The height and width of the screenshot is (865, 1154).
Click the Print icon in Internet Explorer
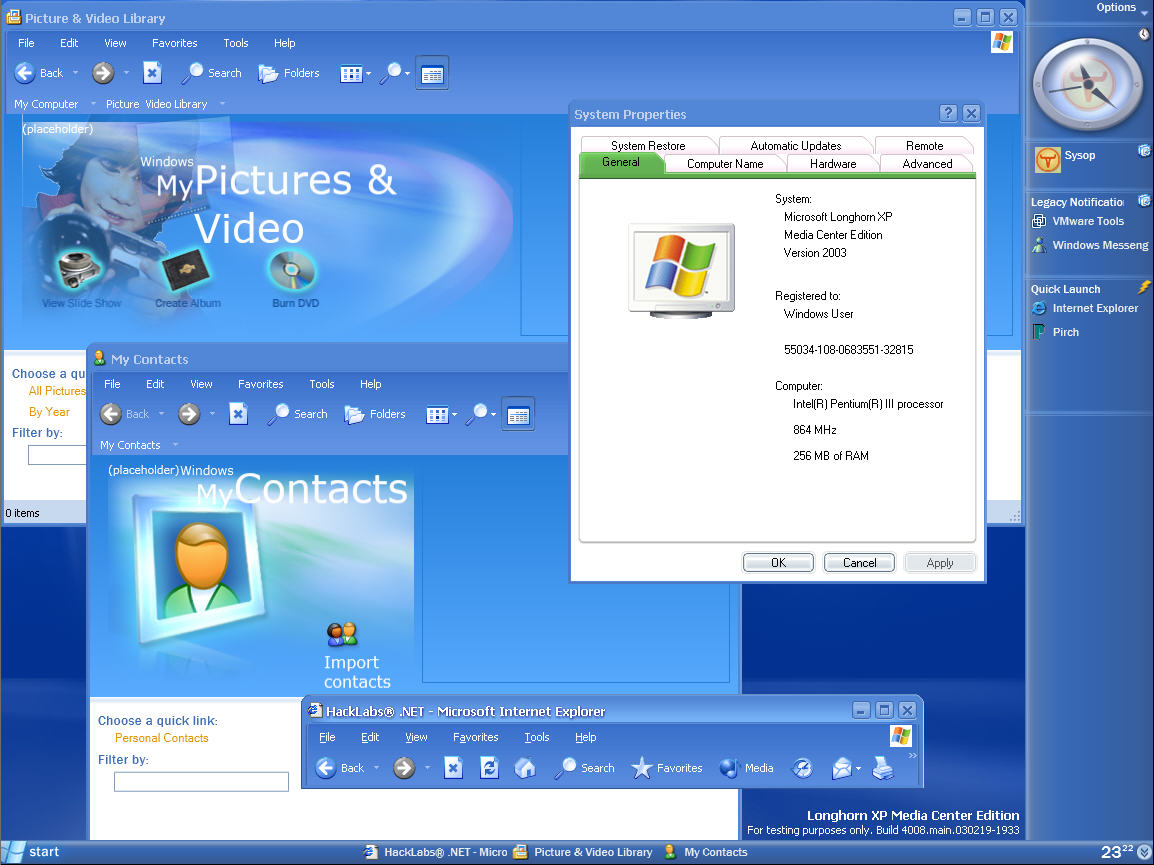(882, 768)
